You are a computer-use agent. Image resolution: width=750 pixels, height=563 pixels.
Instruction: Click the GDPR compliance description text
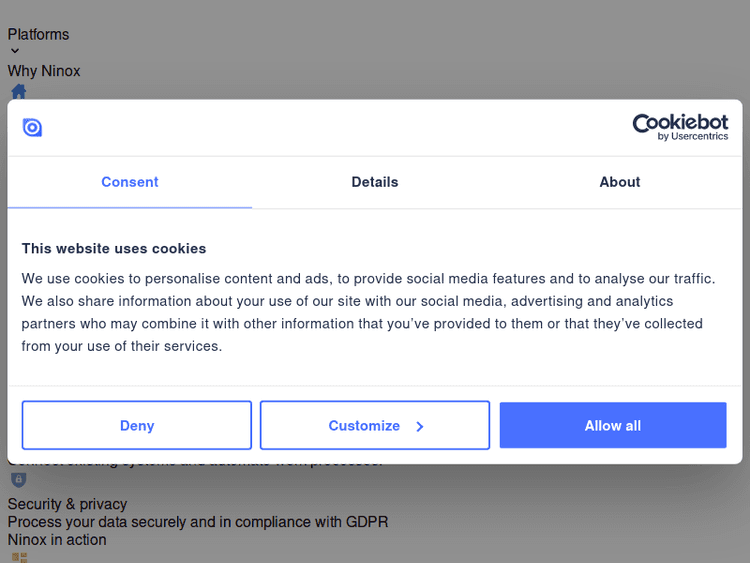coord(198,522)
